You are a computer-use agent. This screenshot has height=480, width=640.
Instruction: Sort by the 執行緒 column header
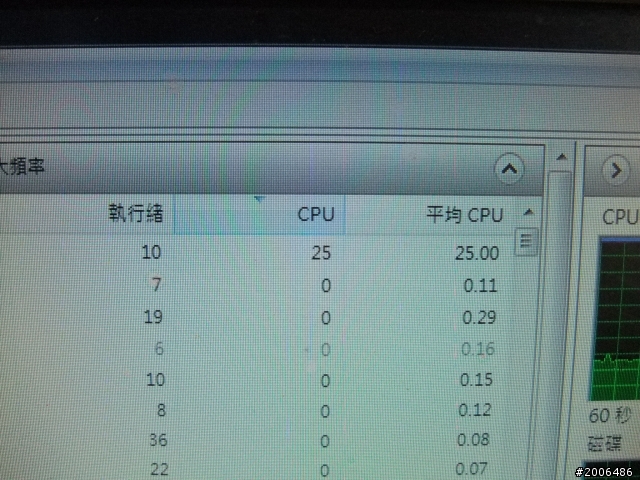(136, 213)
